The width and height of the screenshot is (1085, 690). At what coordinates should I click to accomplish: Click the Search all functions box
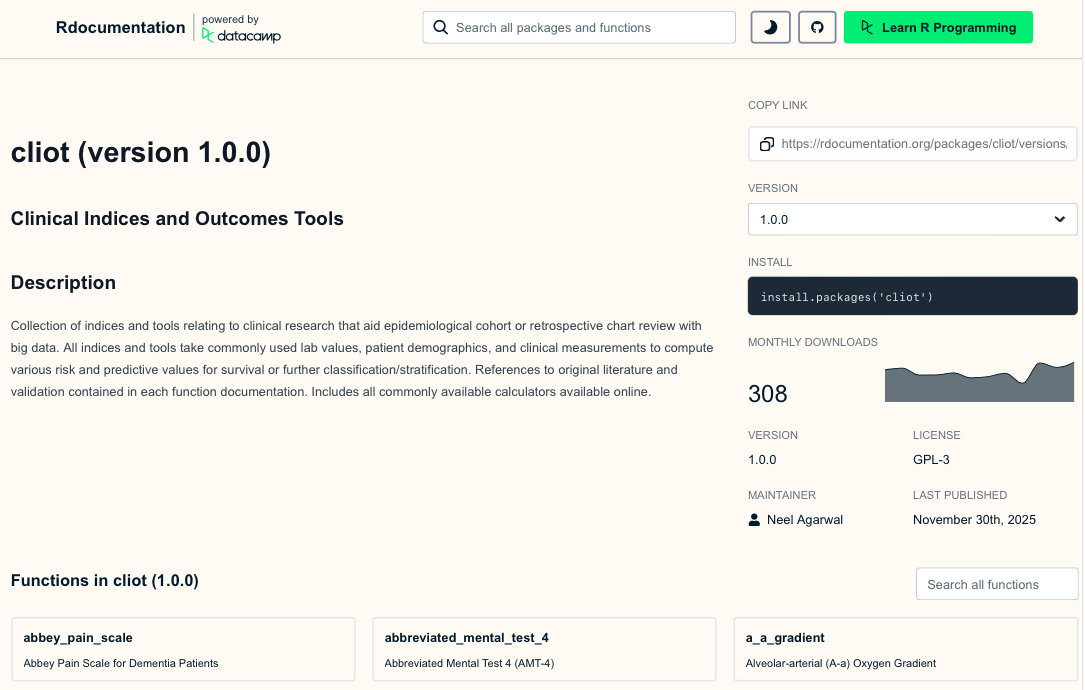click(996, 584)
